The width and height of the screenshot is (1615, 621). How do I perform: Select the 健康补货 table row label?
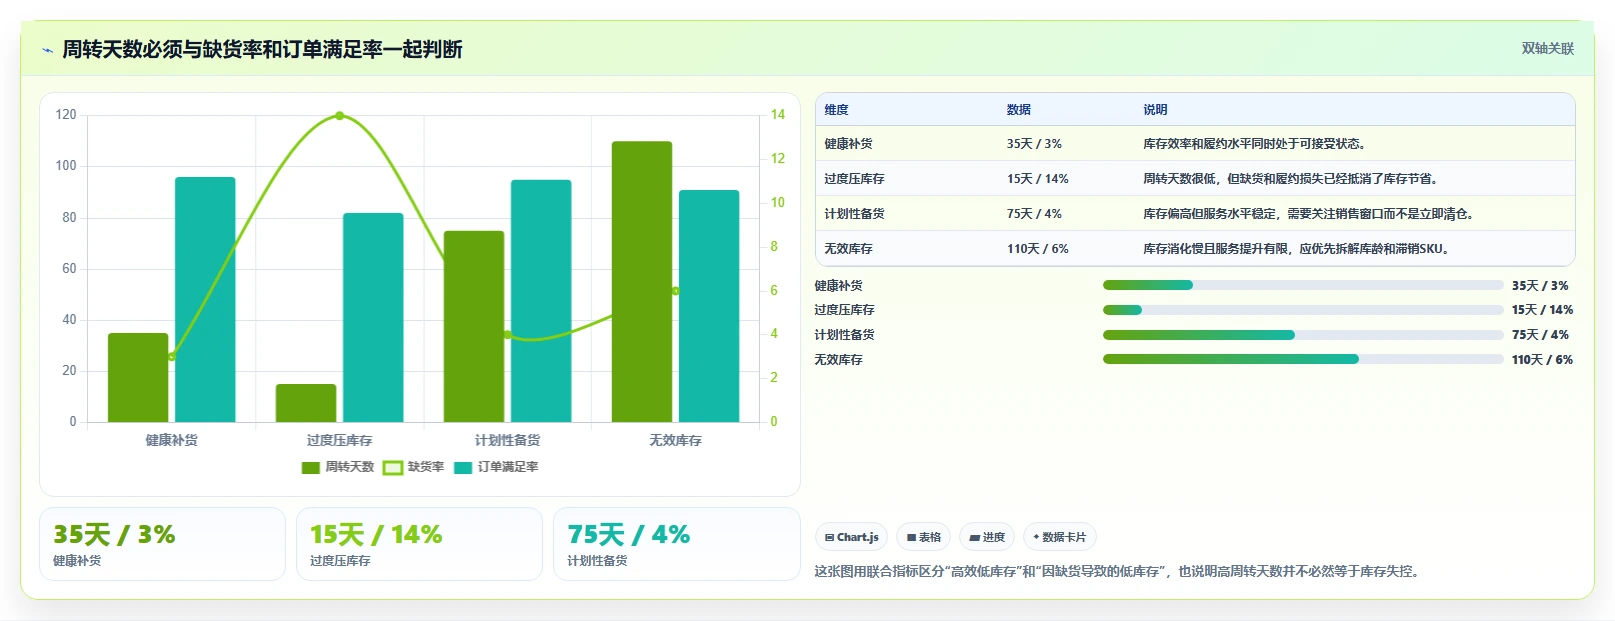848,144
